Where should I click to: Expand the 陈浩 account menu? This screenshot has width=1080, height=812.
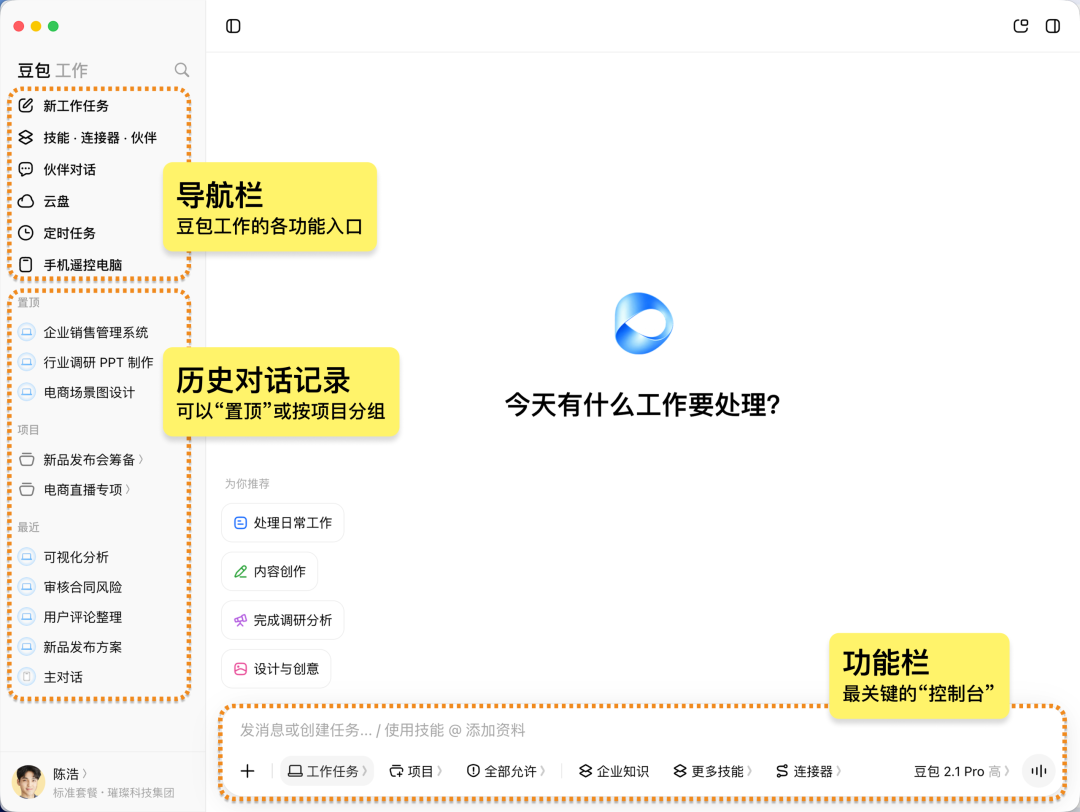pos(70,774)
